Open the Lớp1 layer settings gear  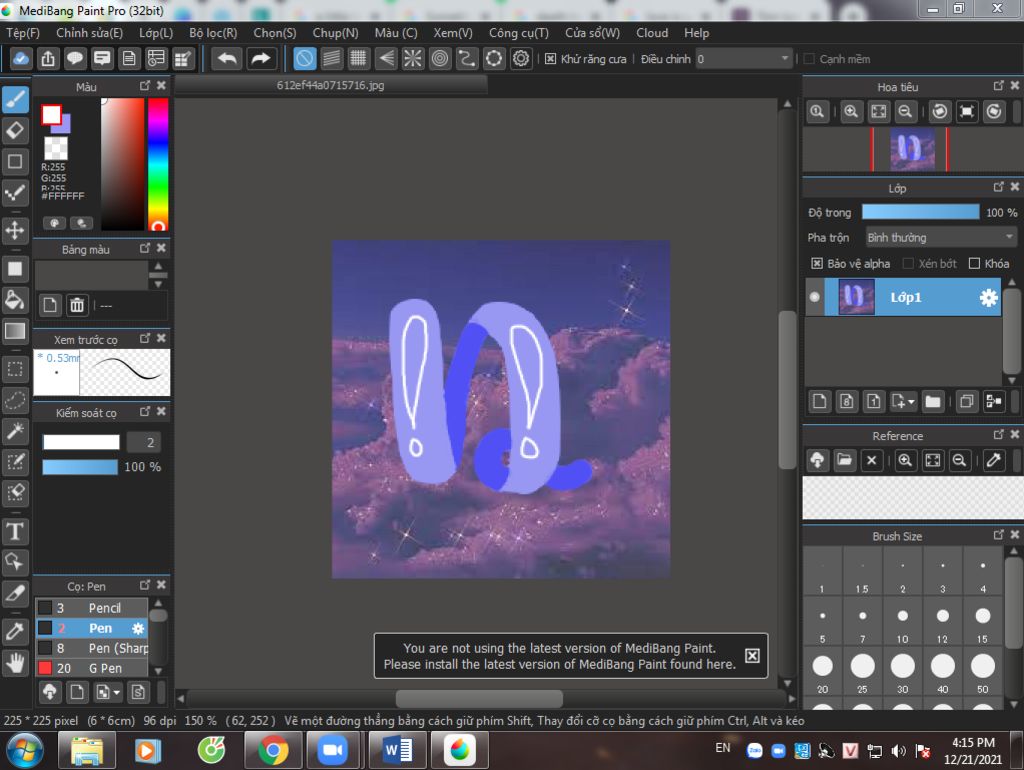click(988, 298)
